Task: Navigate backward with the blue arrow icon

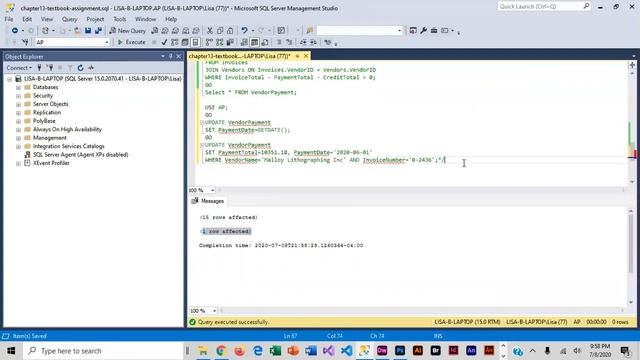Action: pyautogui.click(x=15, y=31)
